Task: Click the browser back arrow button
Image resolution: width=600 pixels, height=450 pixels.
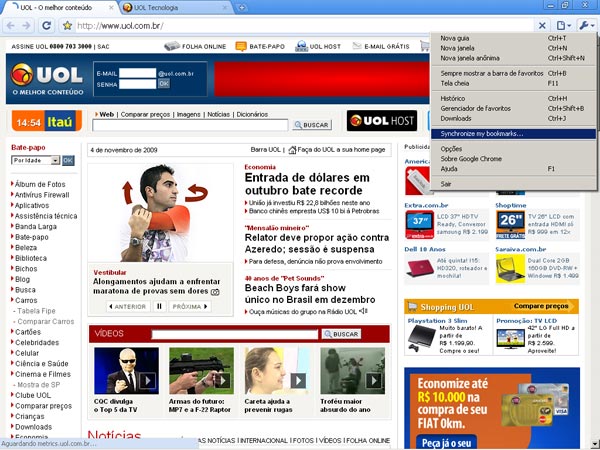Action: click(x=10, y=26)
